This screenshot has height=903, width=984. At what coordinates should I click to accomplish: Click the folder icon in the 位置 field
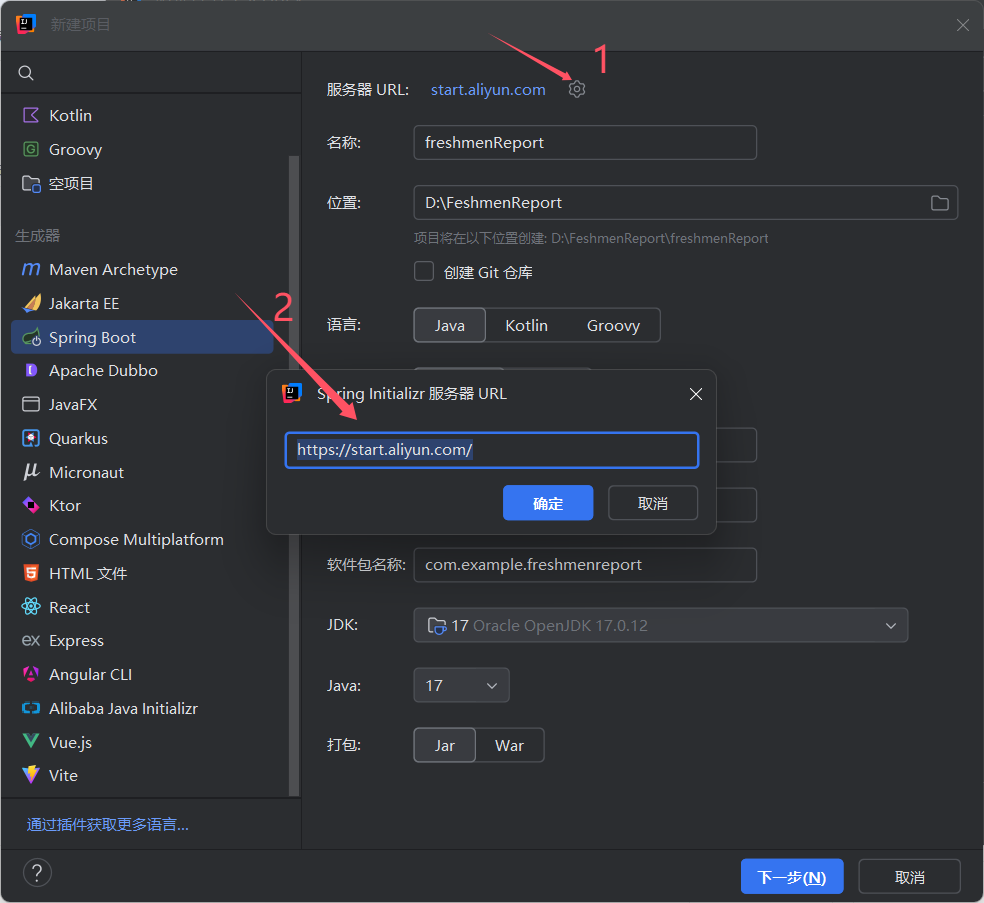(939, 202)
